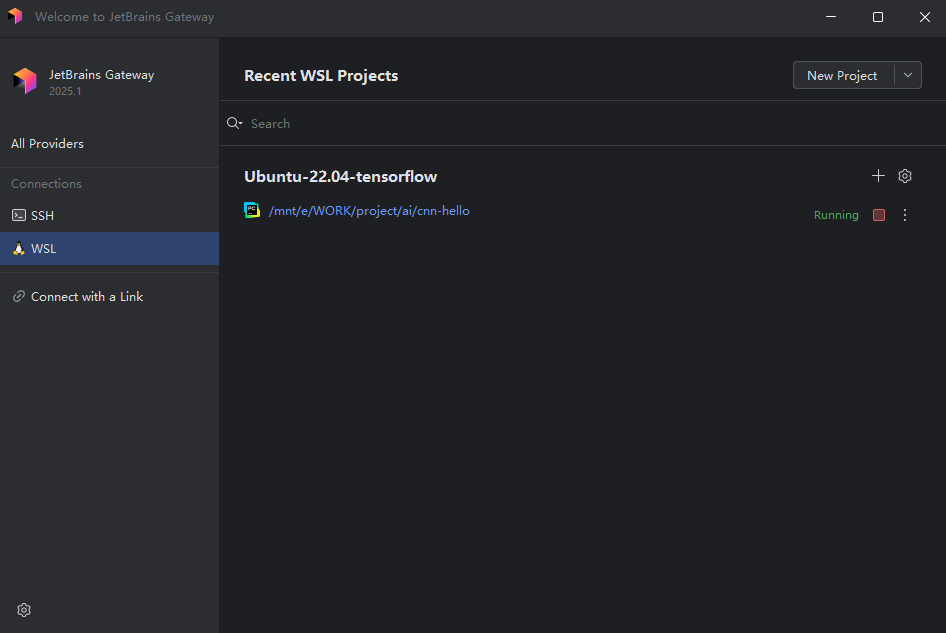The height and width of the screenshot is (633, 946).
Task: Open more options for cnn-hello project
Action: tap(904, 215)
